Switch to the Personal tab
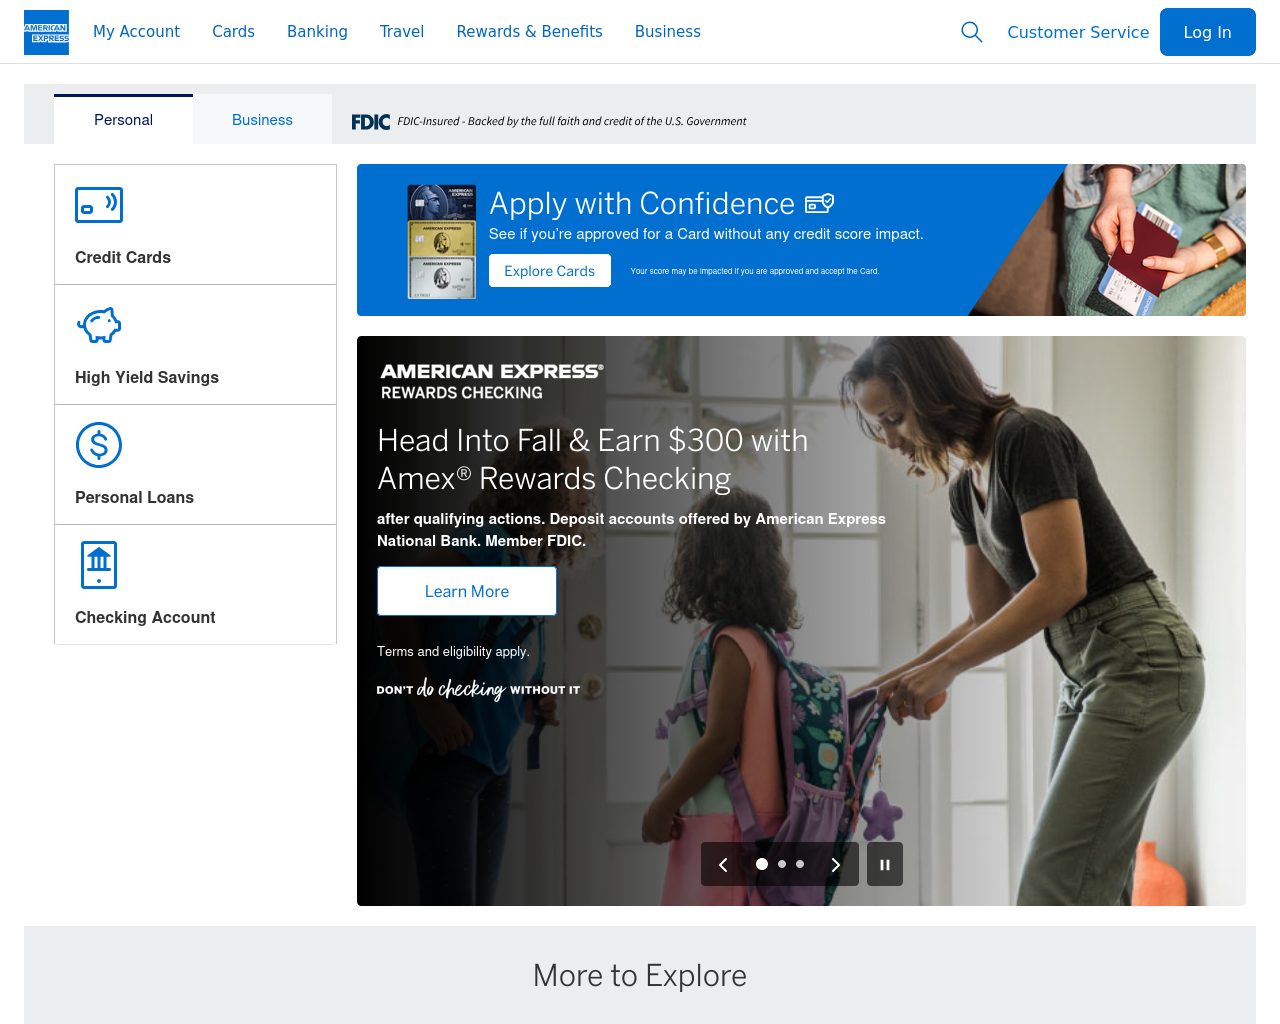This screenshot has height=1024, width=1280. [x=123, y=120]
